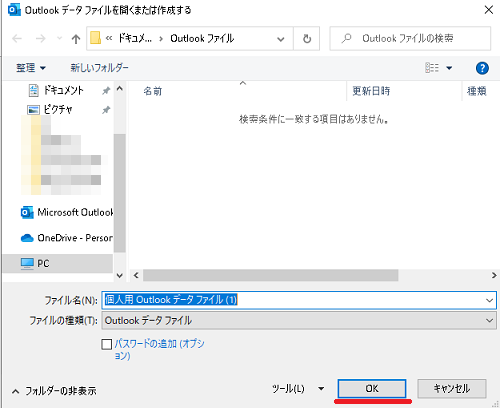Open the 整理 menu
The image size is (500, 408).
pos(31,68)
